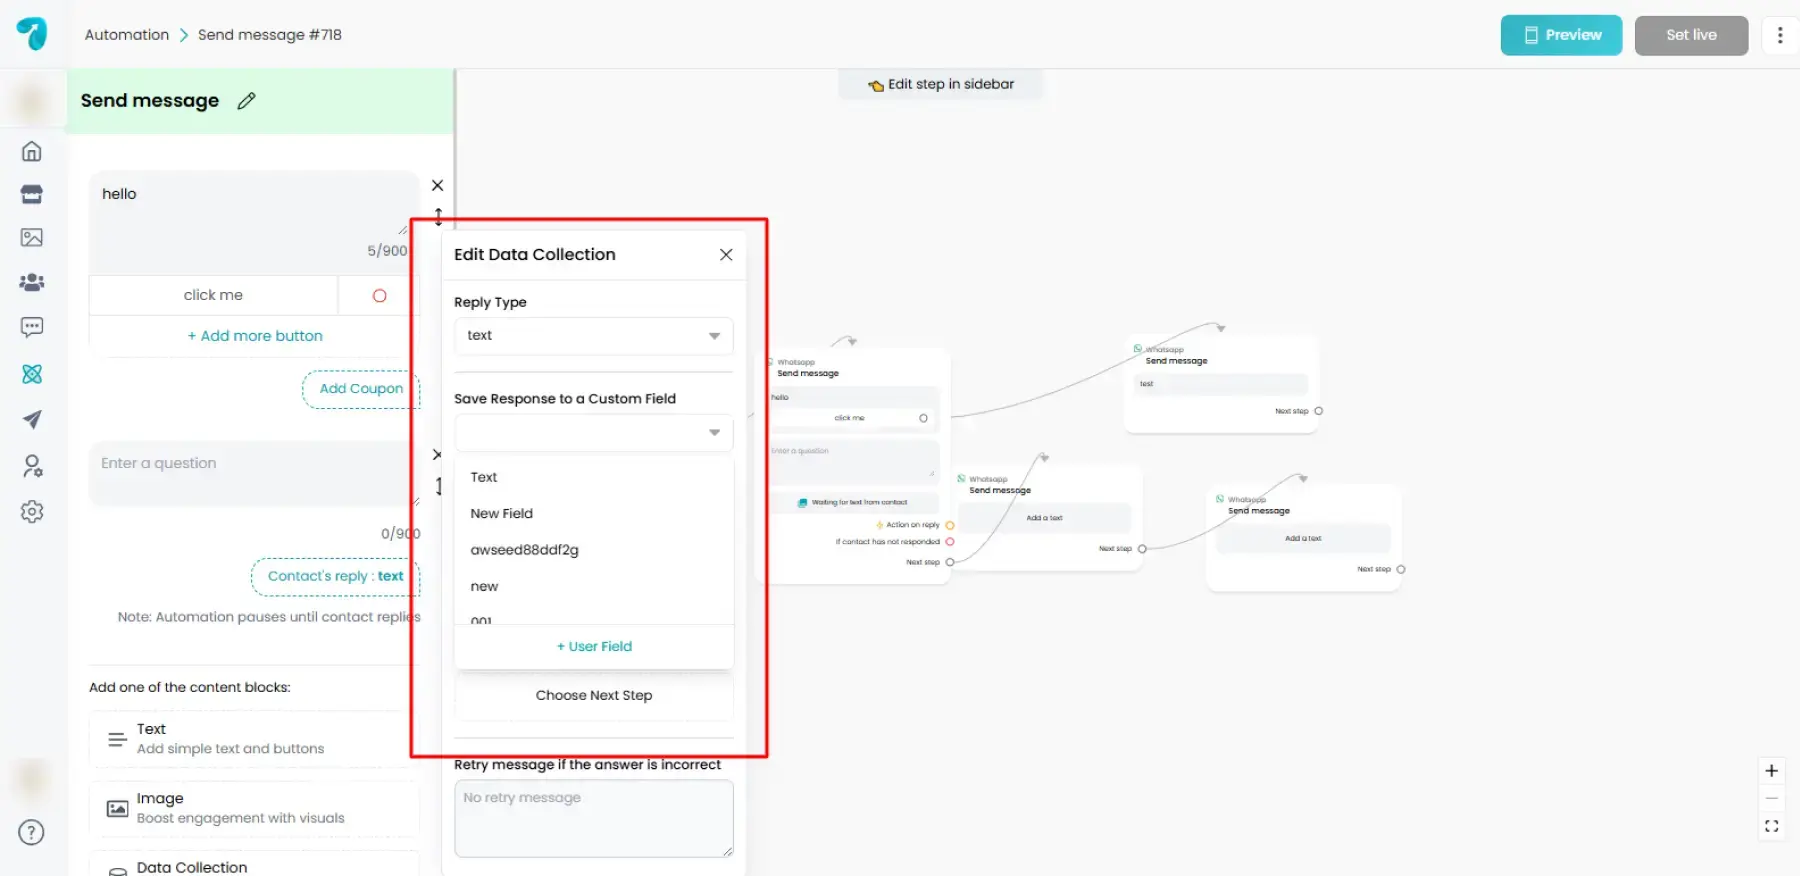Click the Preview button
This screenshot has width=1800, height=876.
click(x=1561, y=36)
